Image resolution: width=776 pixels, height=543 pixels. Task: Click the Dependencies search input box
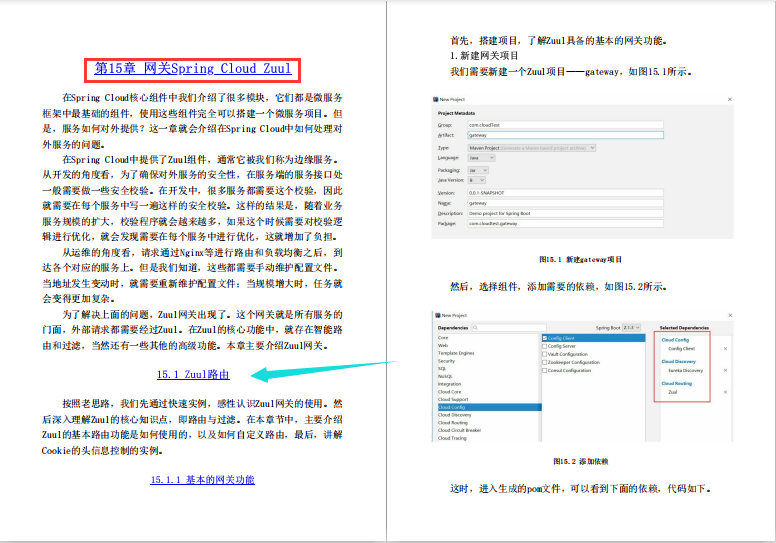coord(509,328)
